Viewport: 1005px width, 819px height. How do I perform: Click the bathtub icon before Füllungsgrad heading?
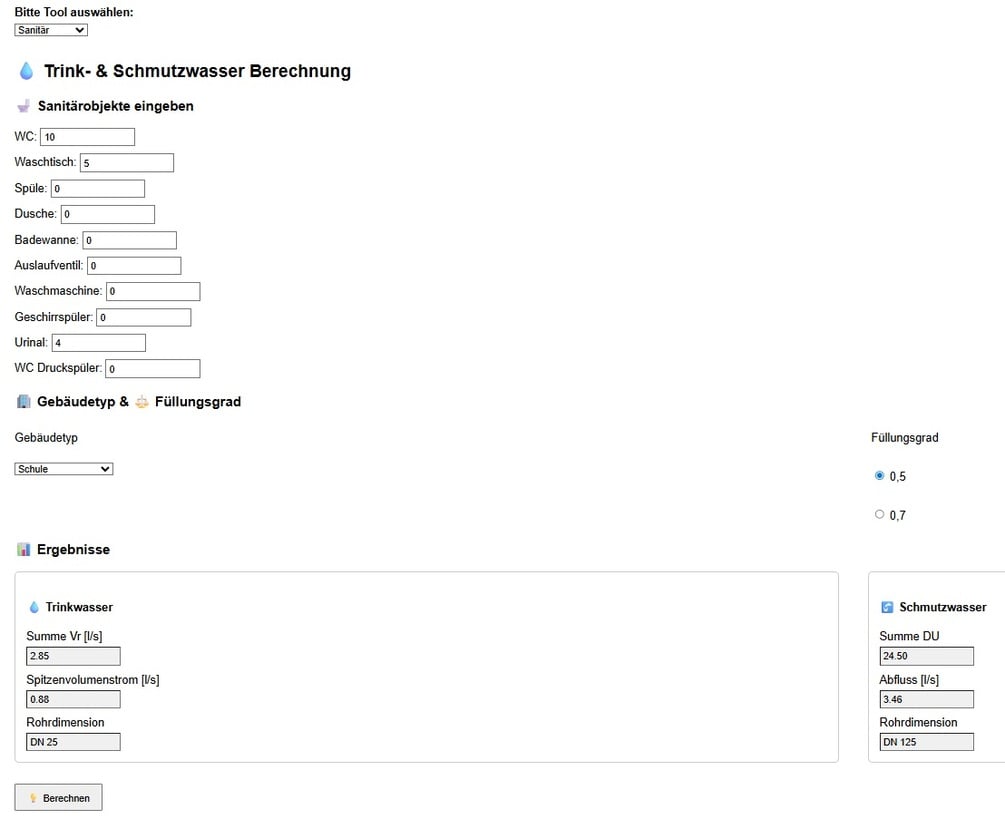(142, 402)
